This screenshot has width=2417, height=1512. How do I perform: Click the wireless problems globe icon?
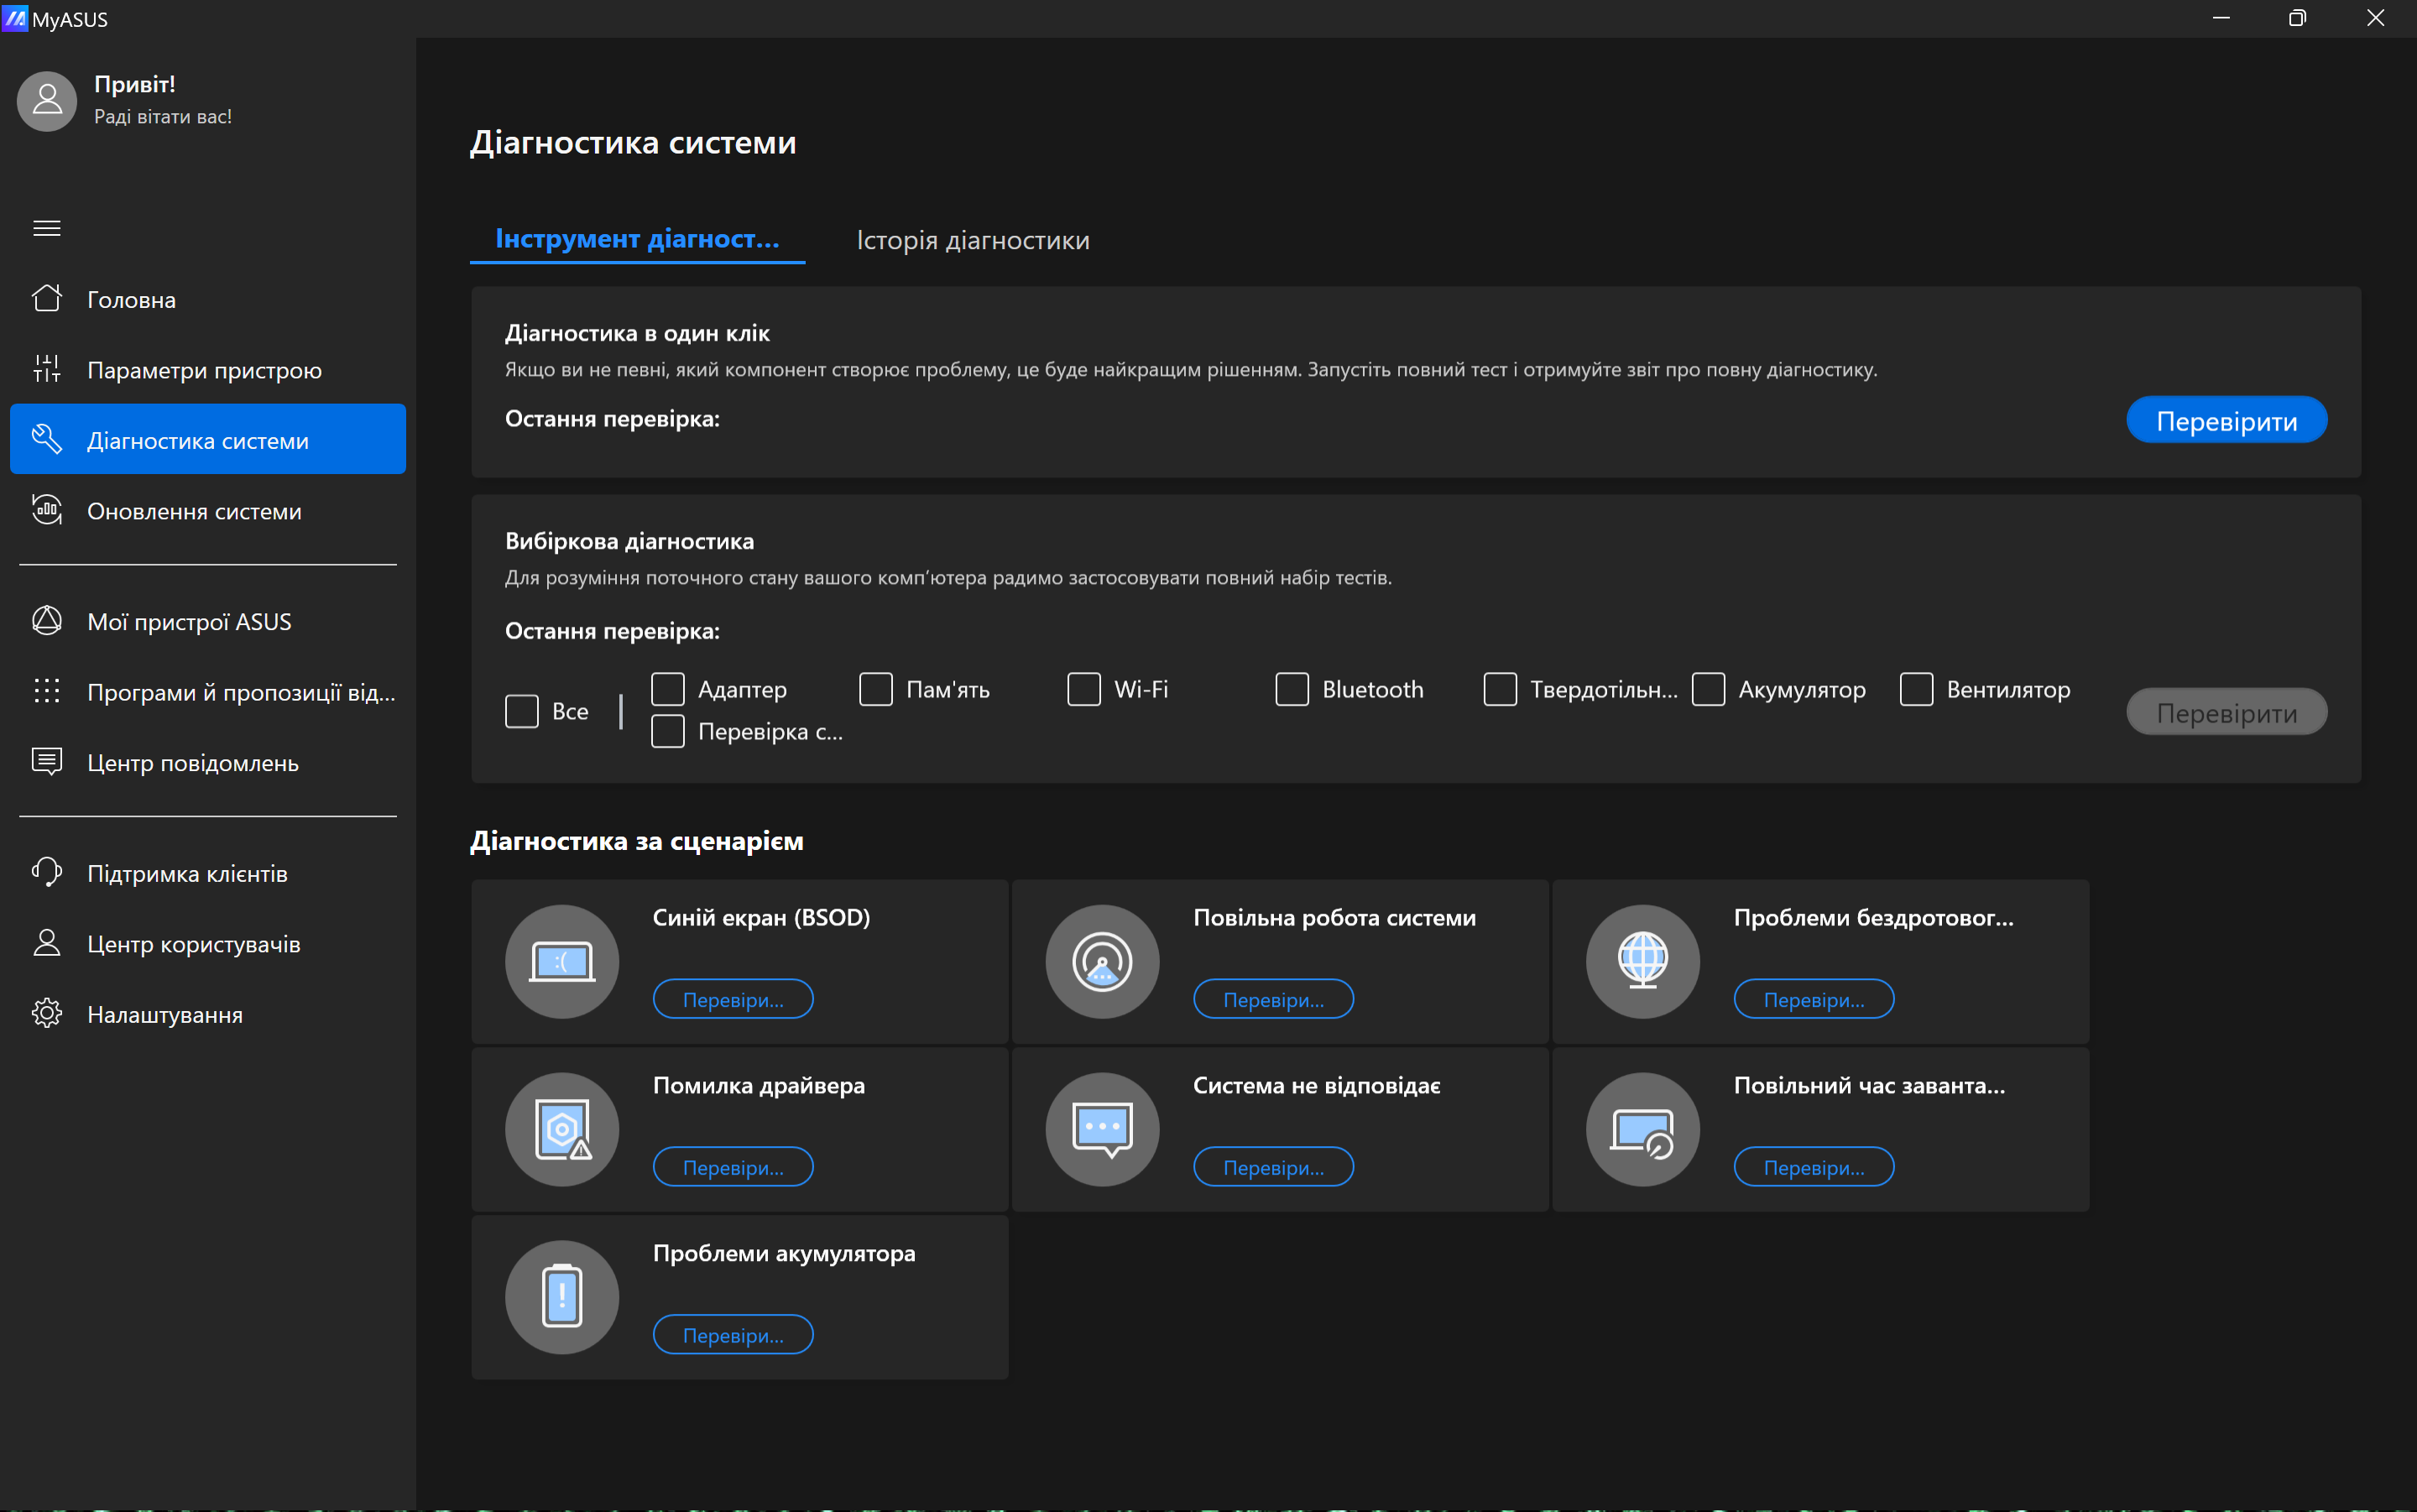point(1642,962)
